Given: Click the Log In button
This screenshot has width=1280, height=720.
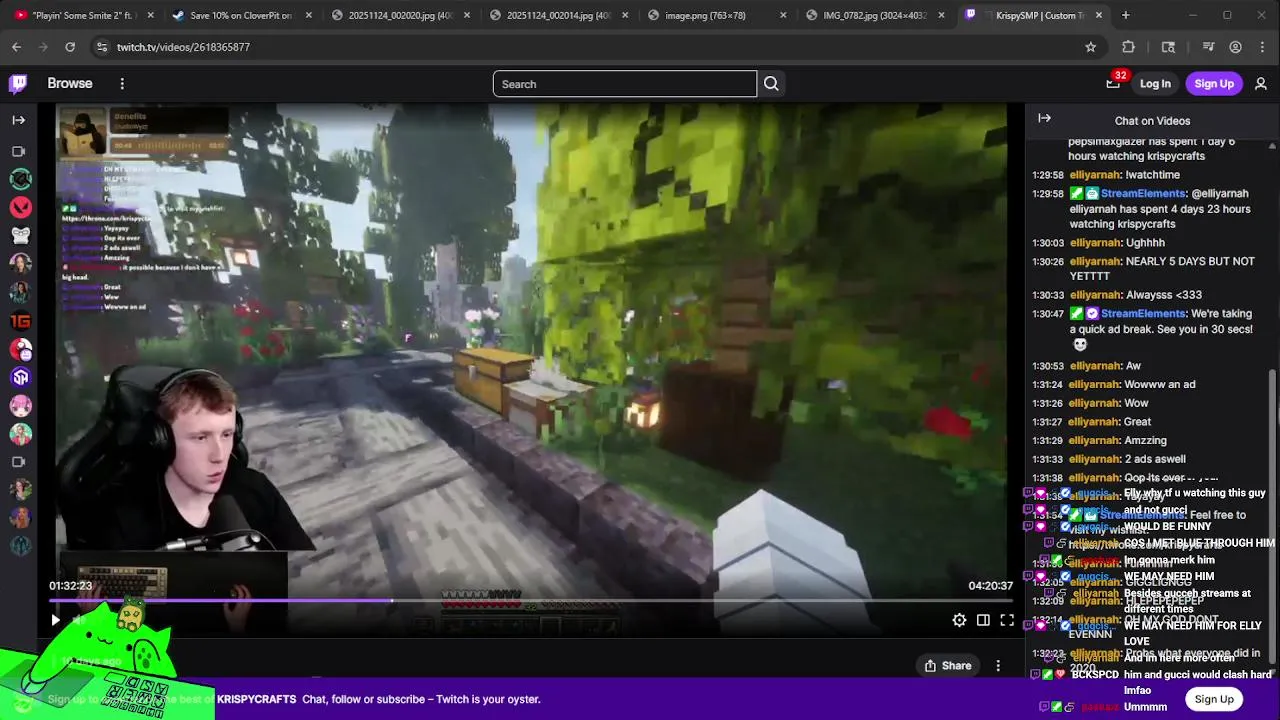Looking at the screenshot, I should (x=1155, y=84).
